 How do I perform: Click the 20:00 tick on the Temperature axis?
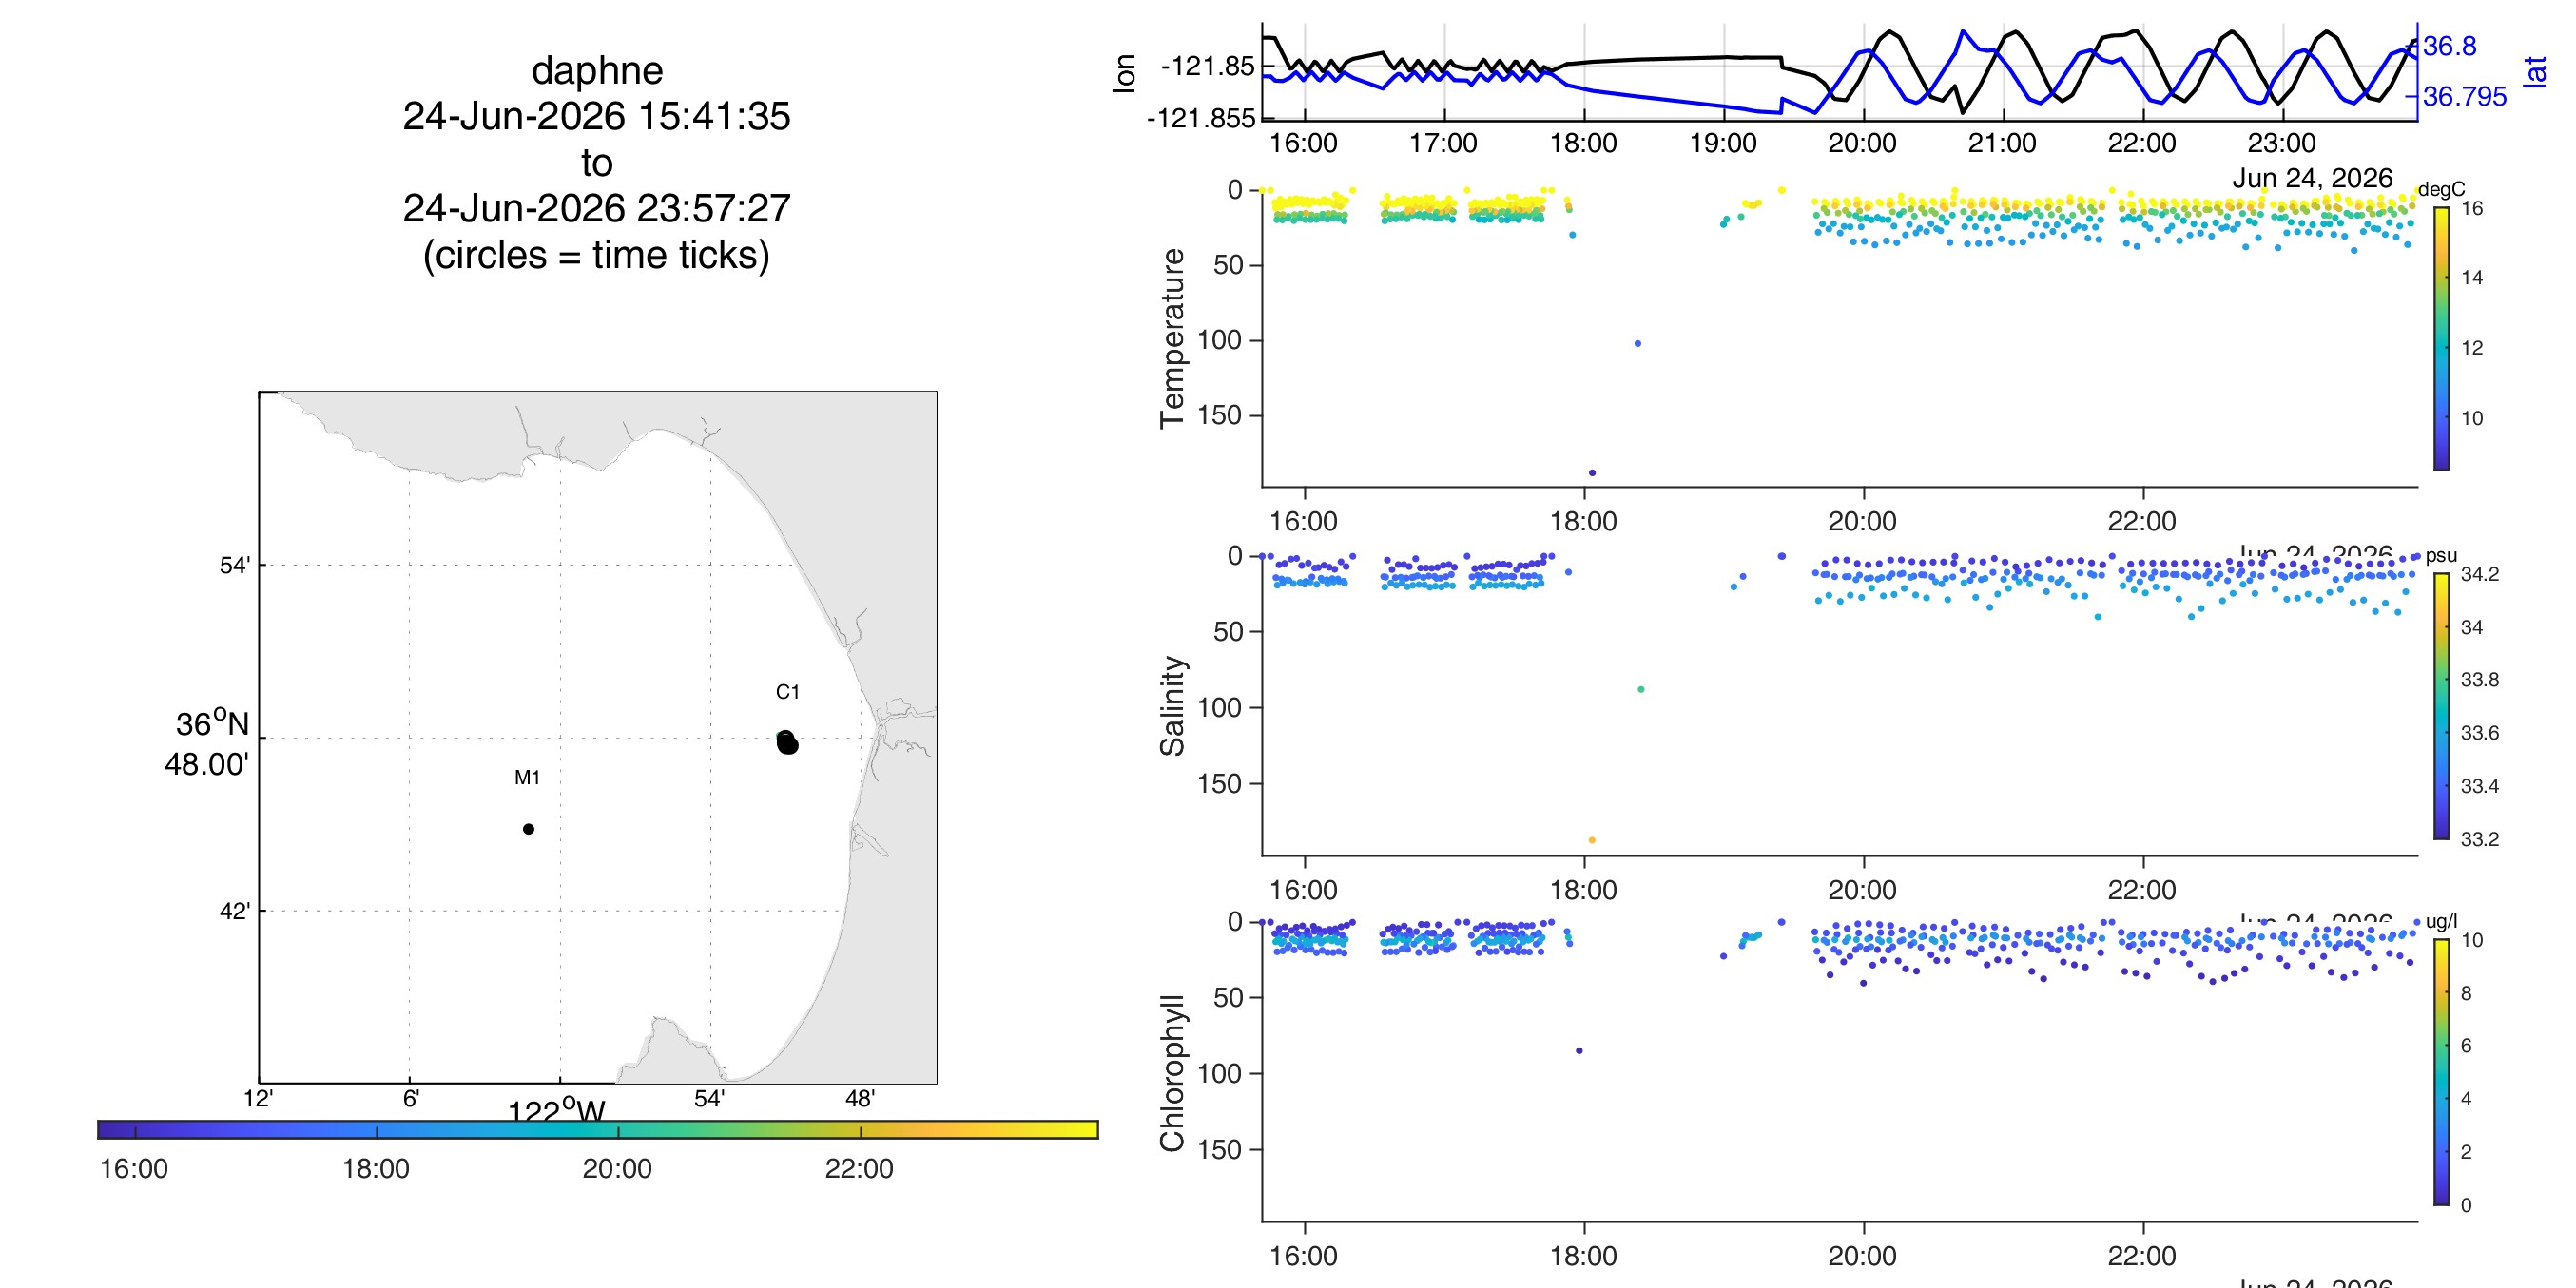point(1862,521)
